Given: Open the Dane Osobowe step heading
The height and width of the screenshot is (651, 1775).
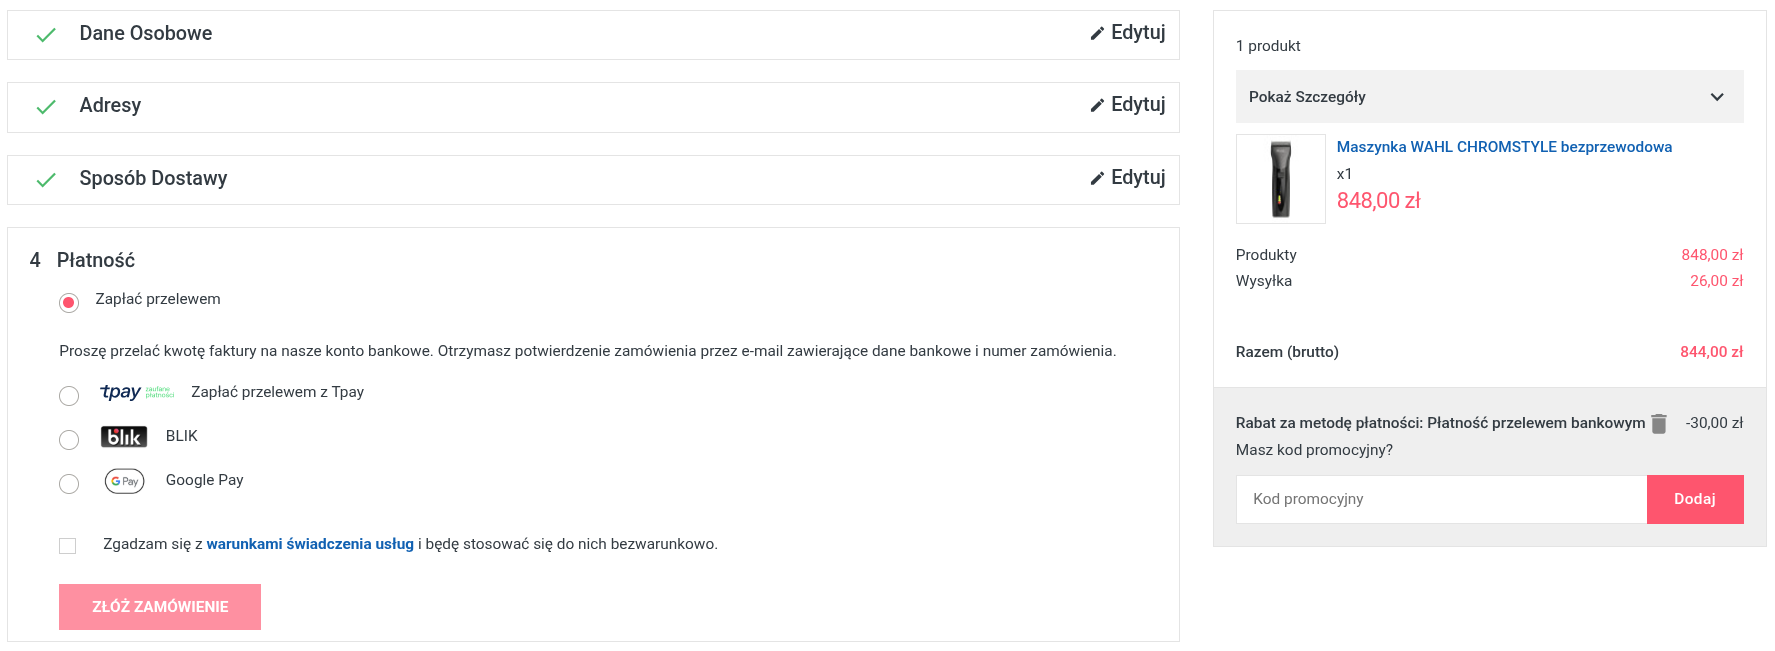Looking at the screenshot, I should click(x=146, y=34).
